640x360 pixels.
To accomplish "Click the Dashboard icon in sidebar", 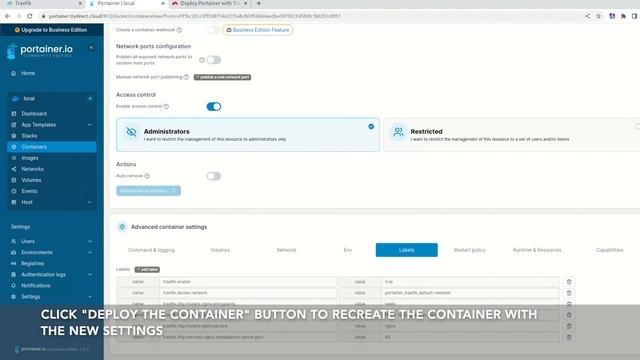I will (13, 113).
